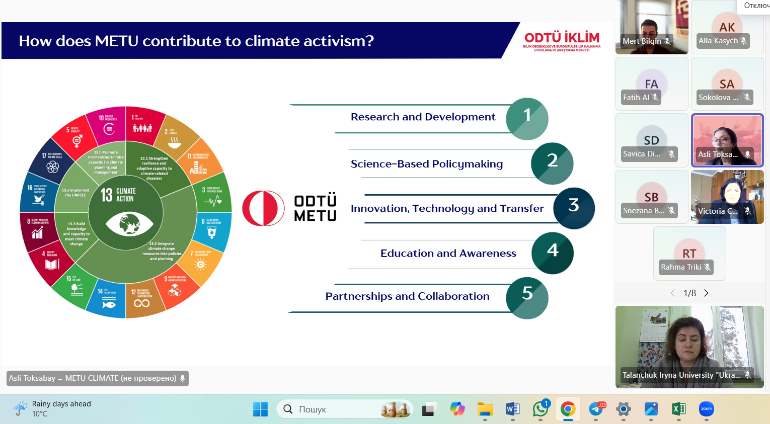Open Excel from the taskbar

click(x=677, y=409)
